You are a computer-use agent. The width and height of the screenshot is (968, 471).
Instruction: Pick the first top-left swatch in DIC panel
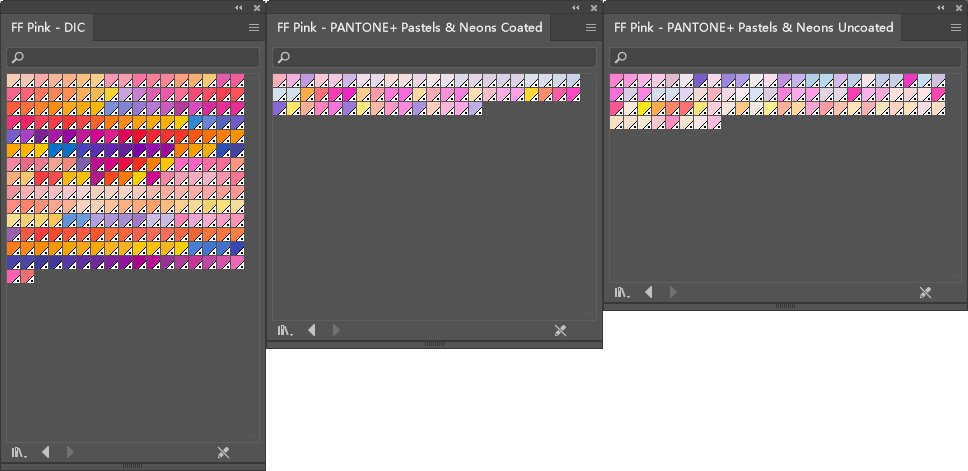click(14, 81)
